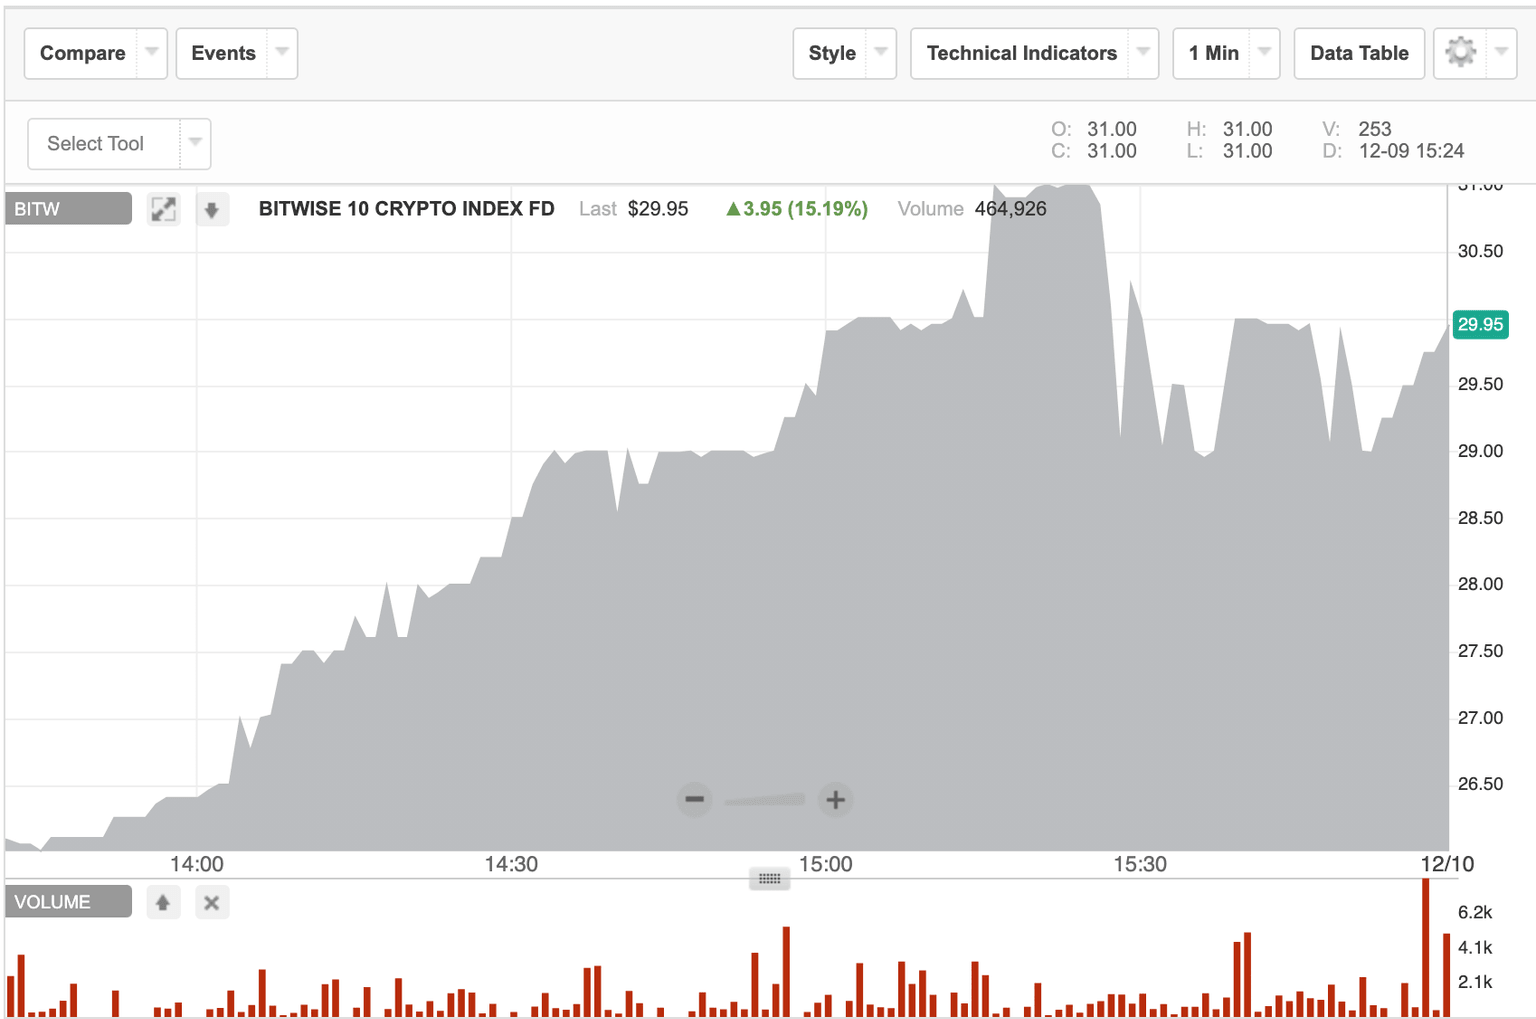Open chart preferences via the gear icon

(x=1461, y=53)
